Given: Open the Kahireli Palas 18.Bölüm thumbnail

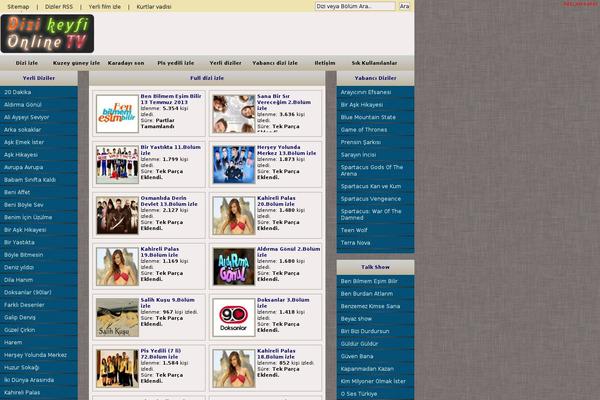Looking at the screenshot, I should click(x=234, y=368).
